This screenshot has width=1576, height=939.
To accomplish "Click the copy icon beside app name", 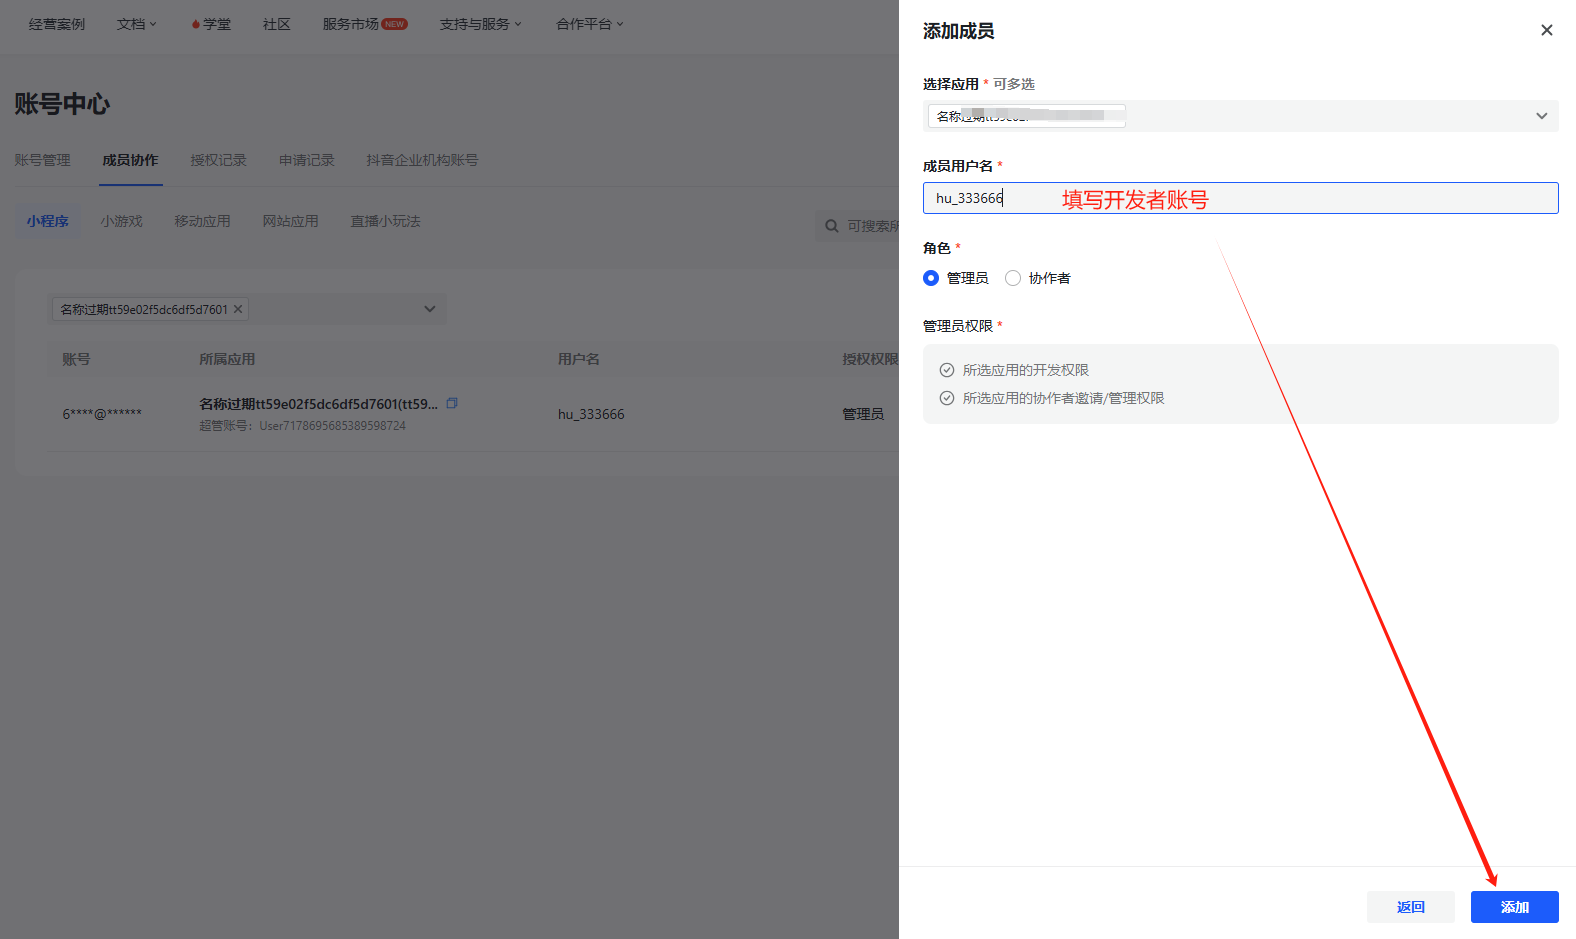I will tap(452, 403).
